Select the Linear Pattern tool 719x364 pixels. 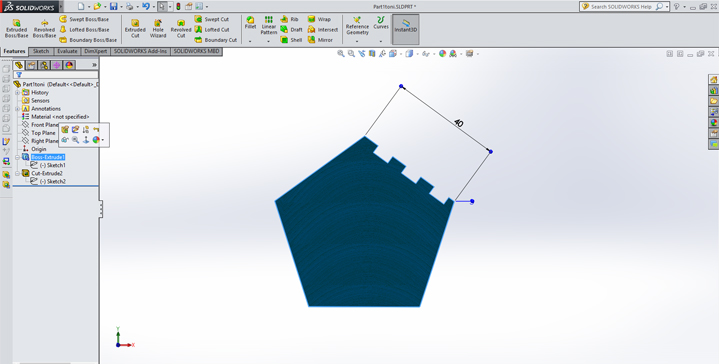click(x=269, y=25)
